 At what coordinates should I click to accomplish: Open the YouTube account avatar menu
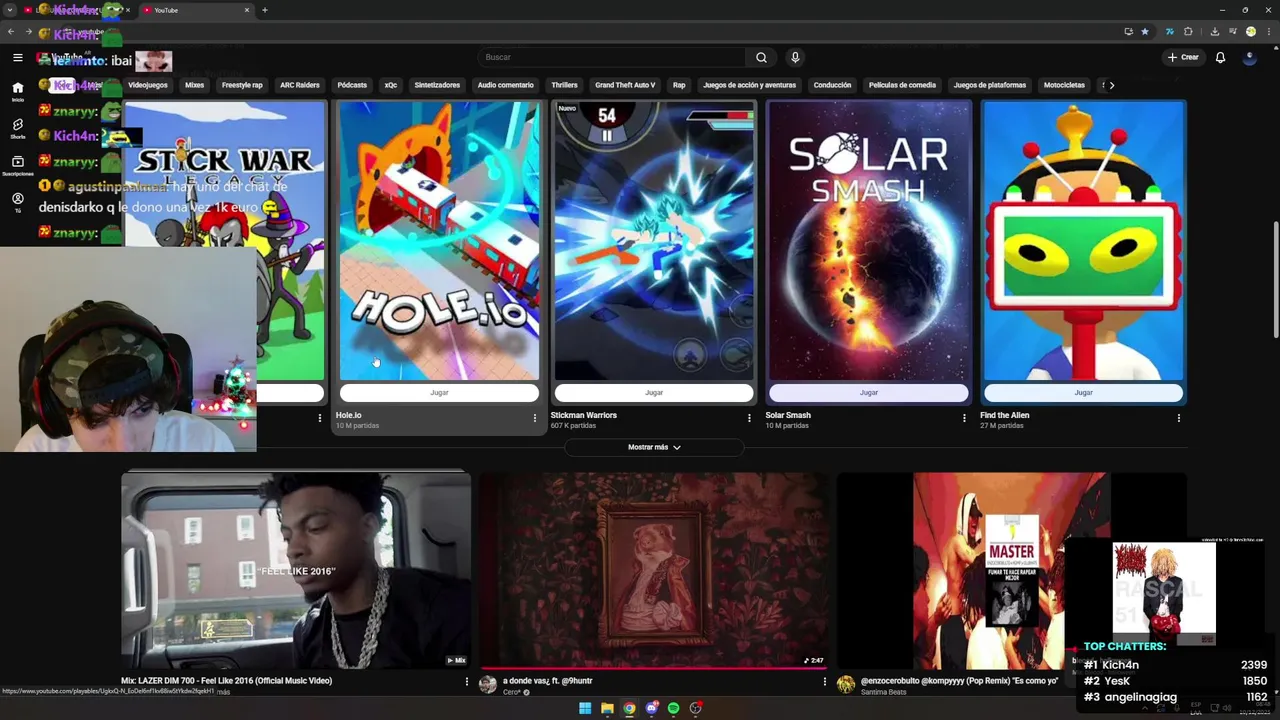coord(1249,57)
